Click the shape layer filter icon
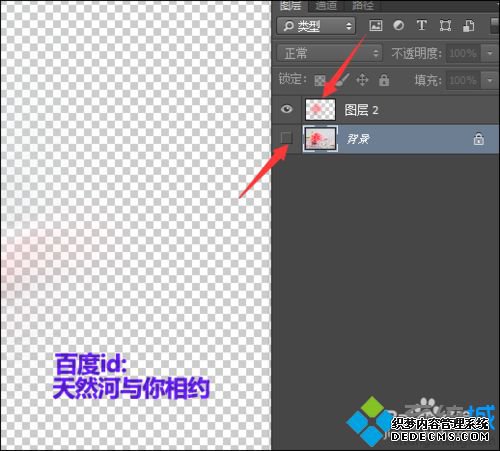500x451 pixels. click(445, 26)
